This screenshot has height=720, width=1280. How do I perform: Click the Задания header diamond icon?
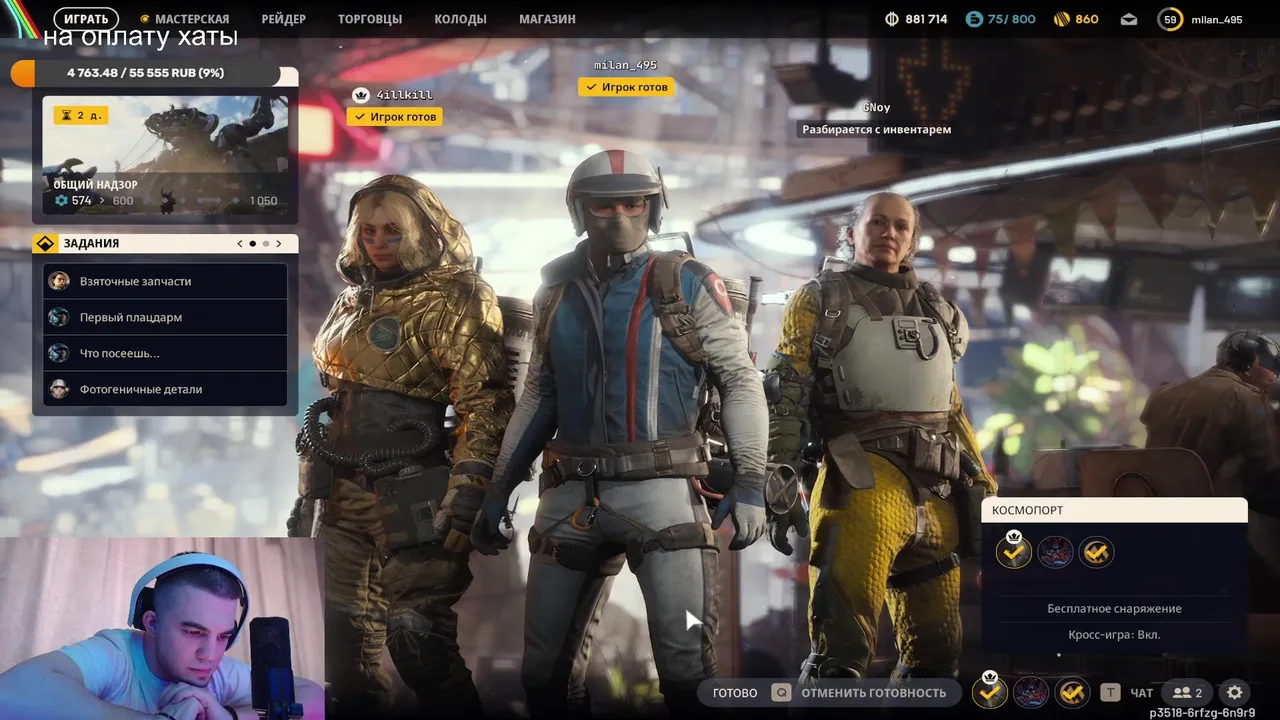tap(46, 243)
